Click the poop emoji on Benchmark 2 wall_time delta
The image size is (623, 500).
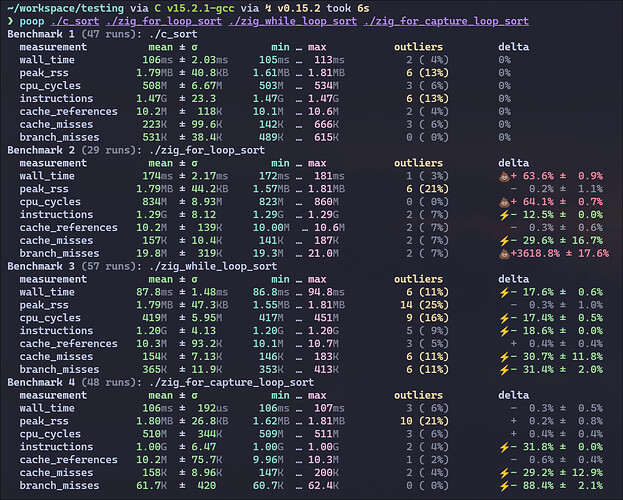(503, 176)
